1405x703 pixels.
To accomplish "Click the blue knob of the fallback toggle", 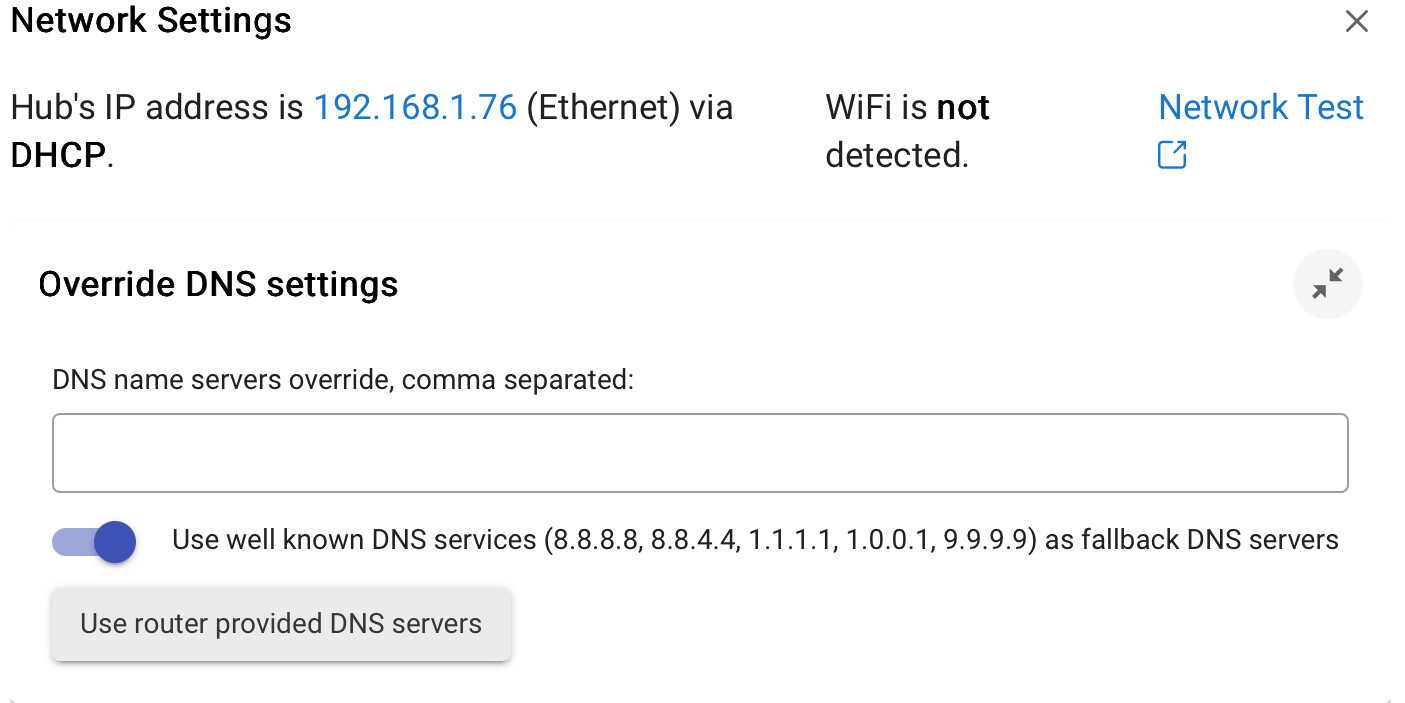I will tap(115, 541).
